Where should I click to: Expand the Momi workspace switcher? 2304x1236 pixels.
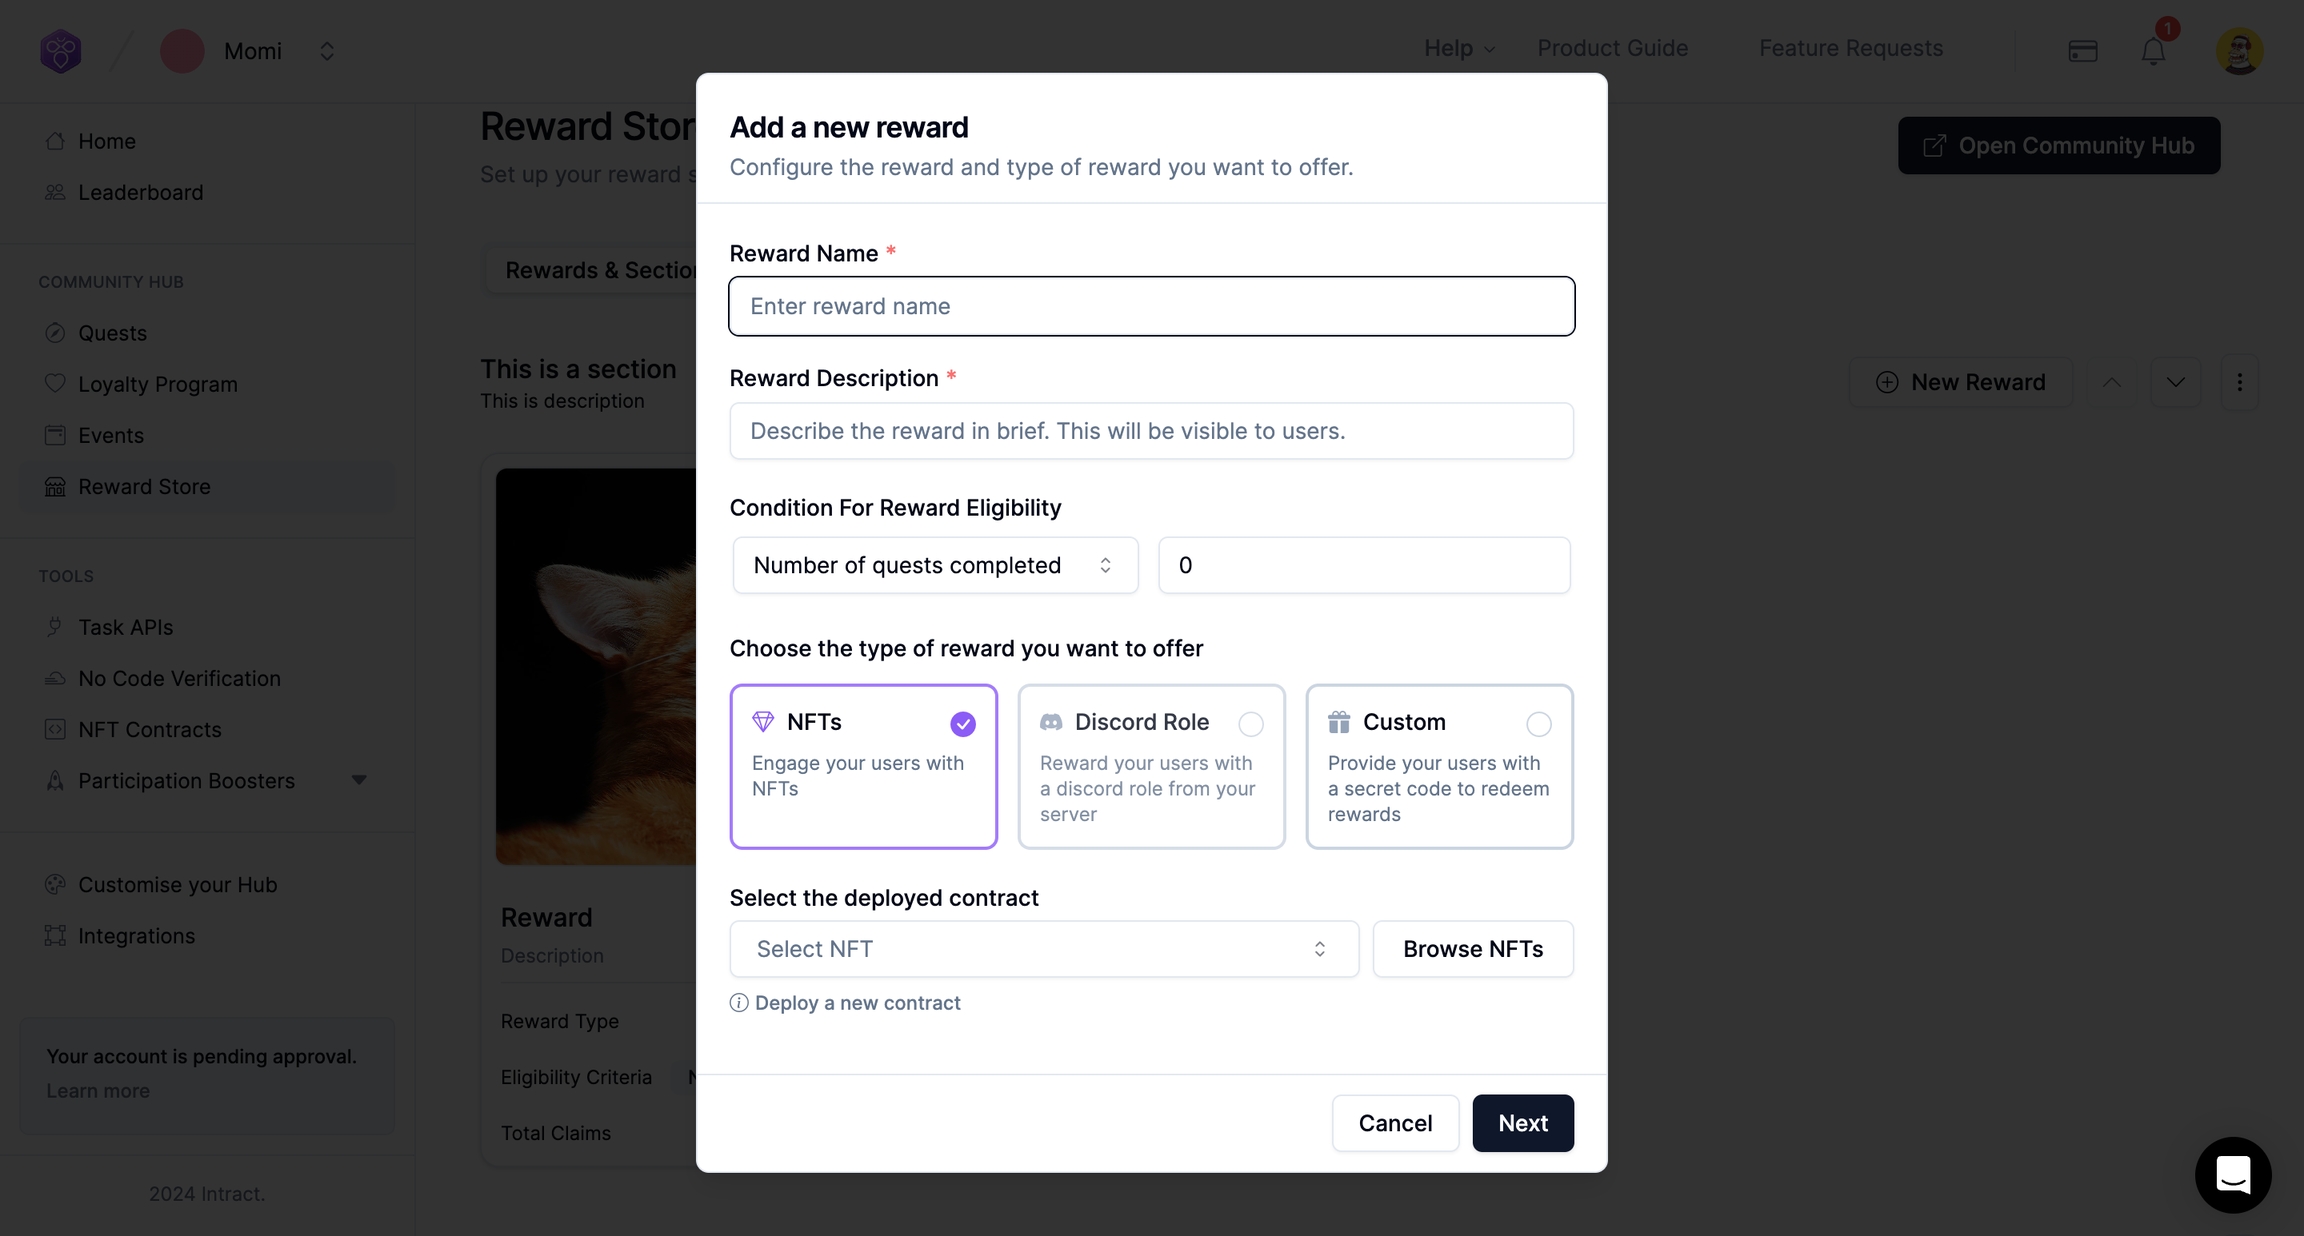[327, 51]
